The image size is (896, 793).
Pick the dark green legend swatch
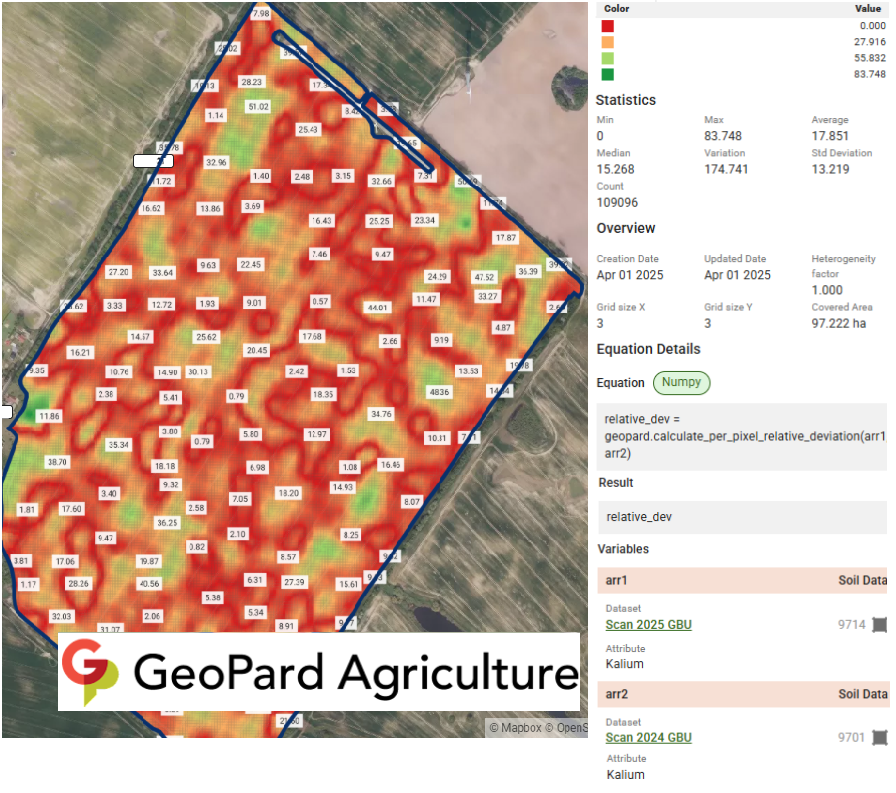(607, 74)
